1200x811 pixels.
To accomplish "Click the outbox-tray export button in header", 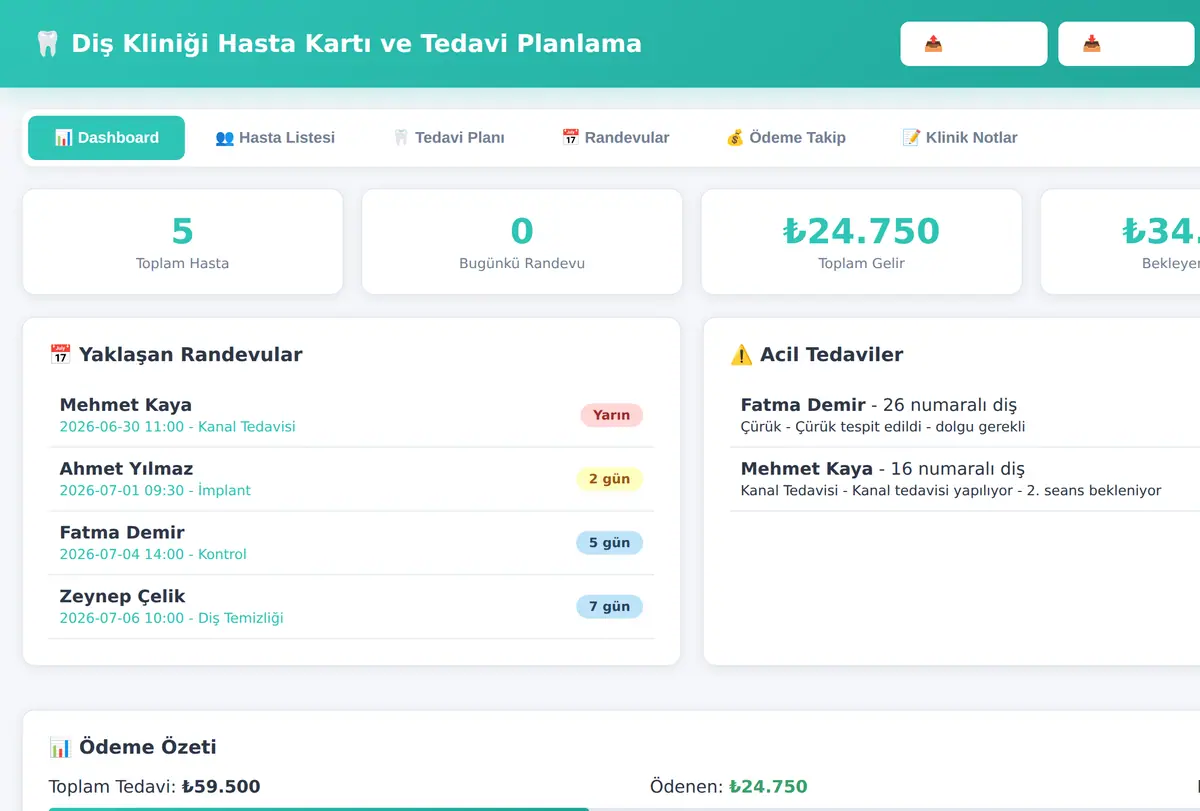I will [x=974, y=44].
